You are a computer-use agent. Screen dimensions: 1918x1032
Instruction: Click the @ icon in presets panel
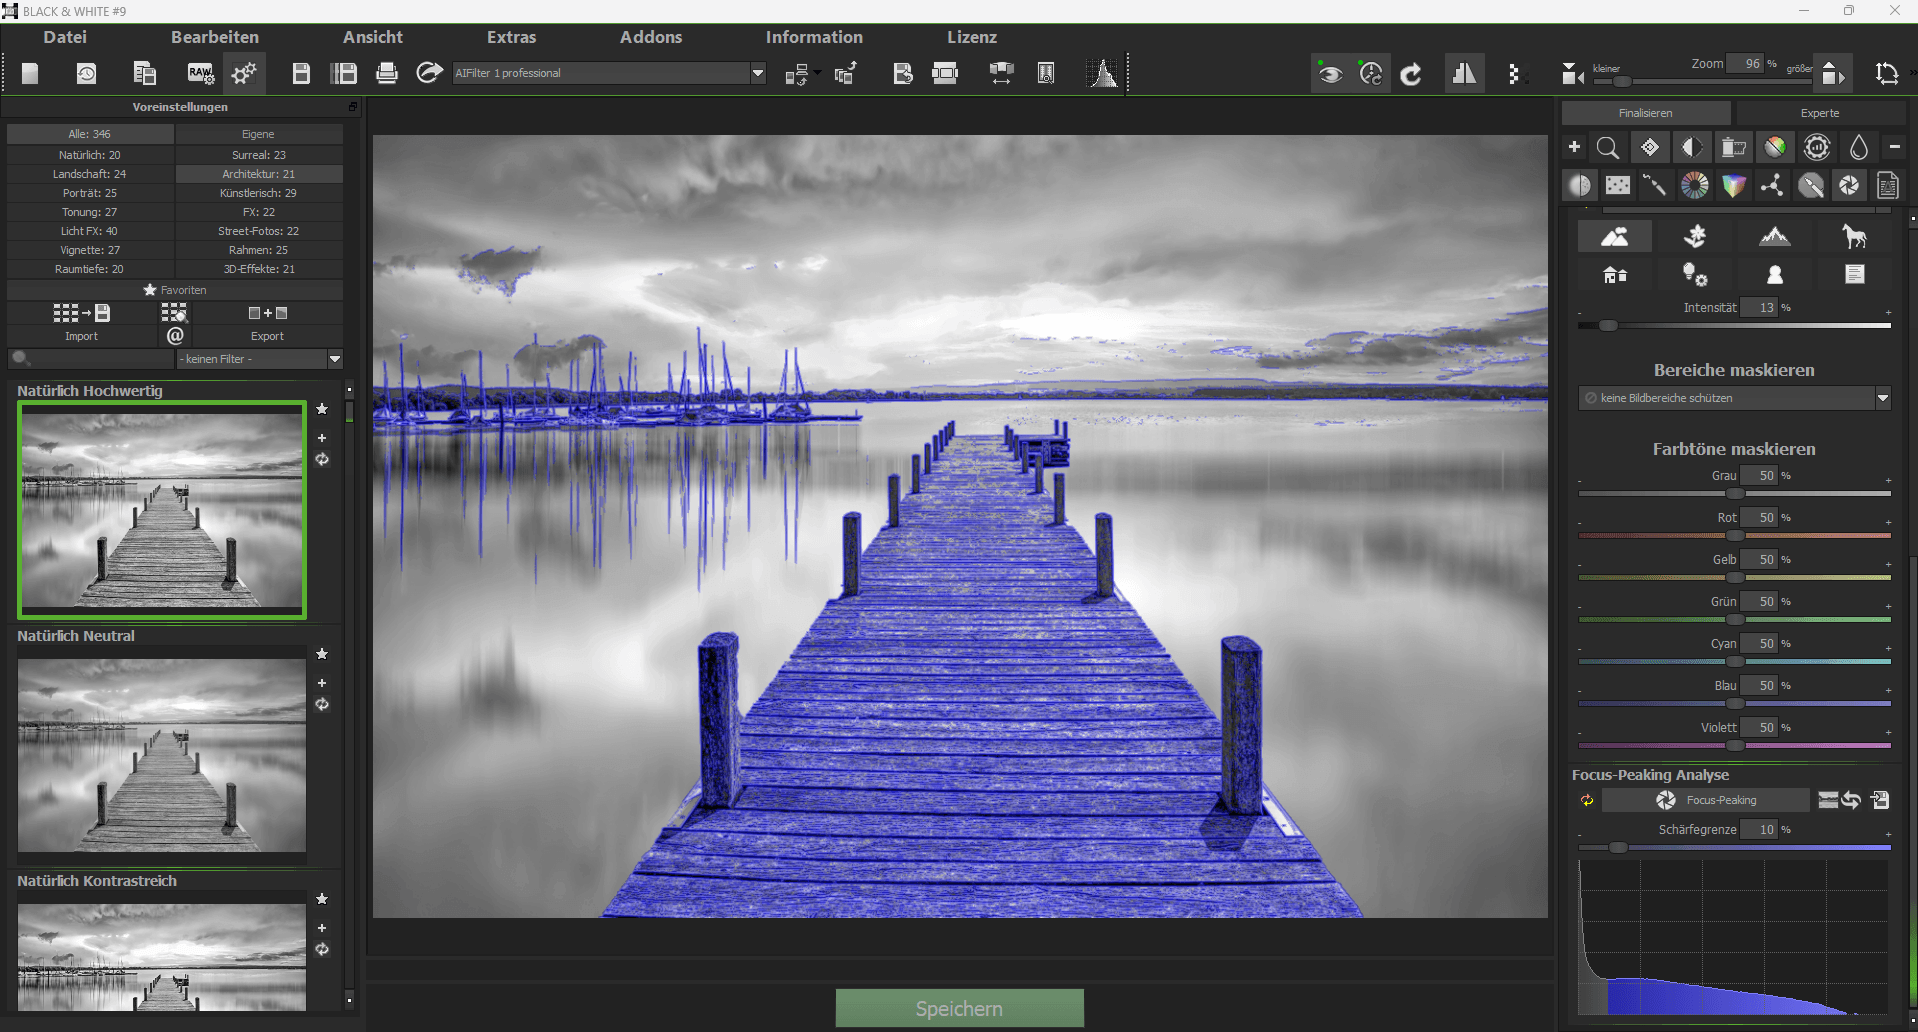[175, 336]
